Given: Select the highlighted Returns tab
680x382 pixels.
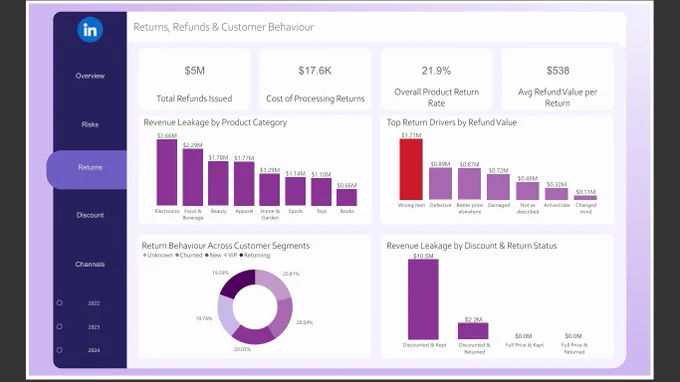Looking at the screenshot, I should coord(87,170).
